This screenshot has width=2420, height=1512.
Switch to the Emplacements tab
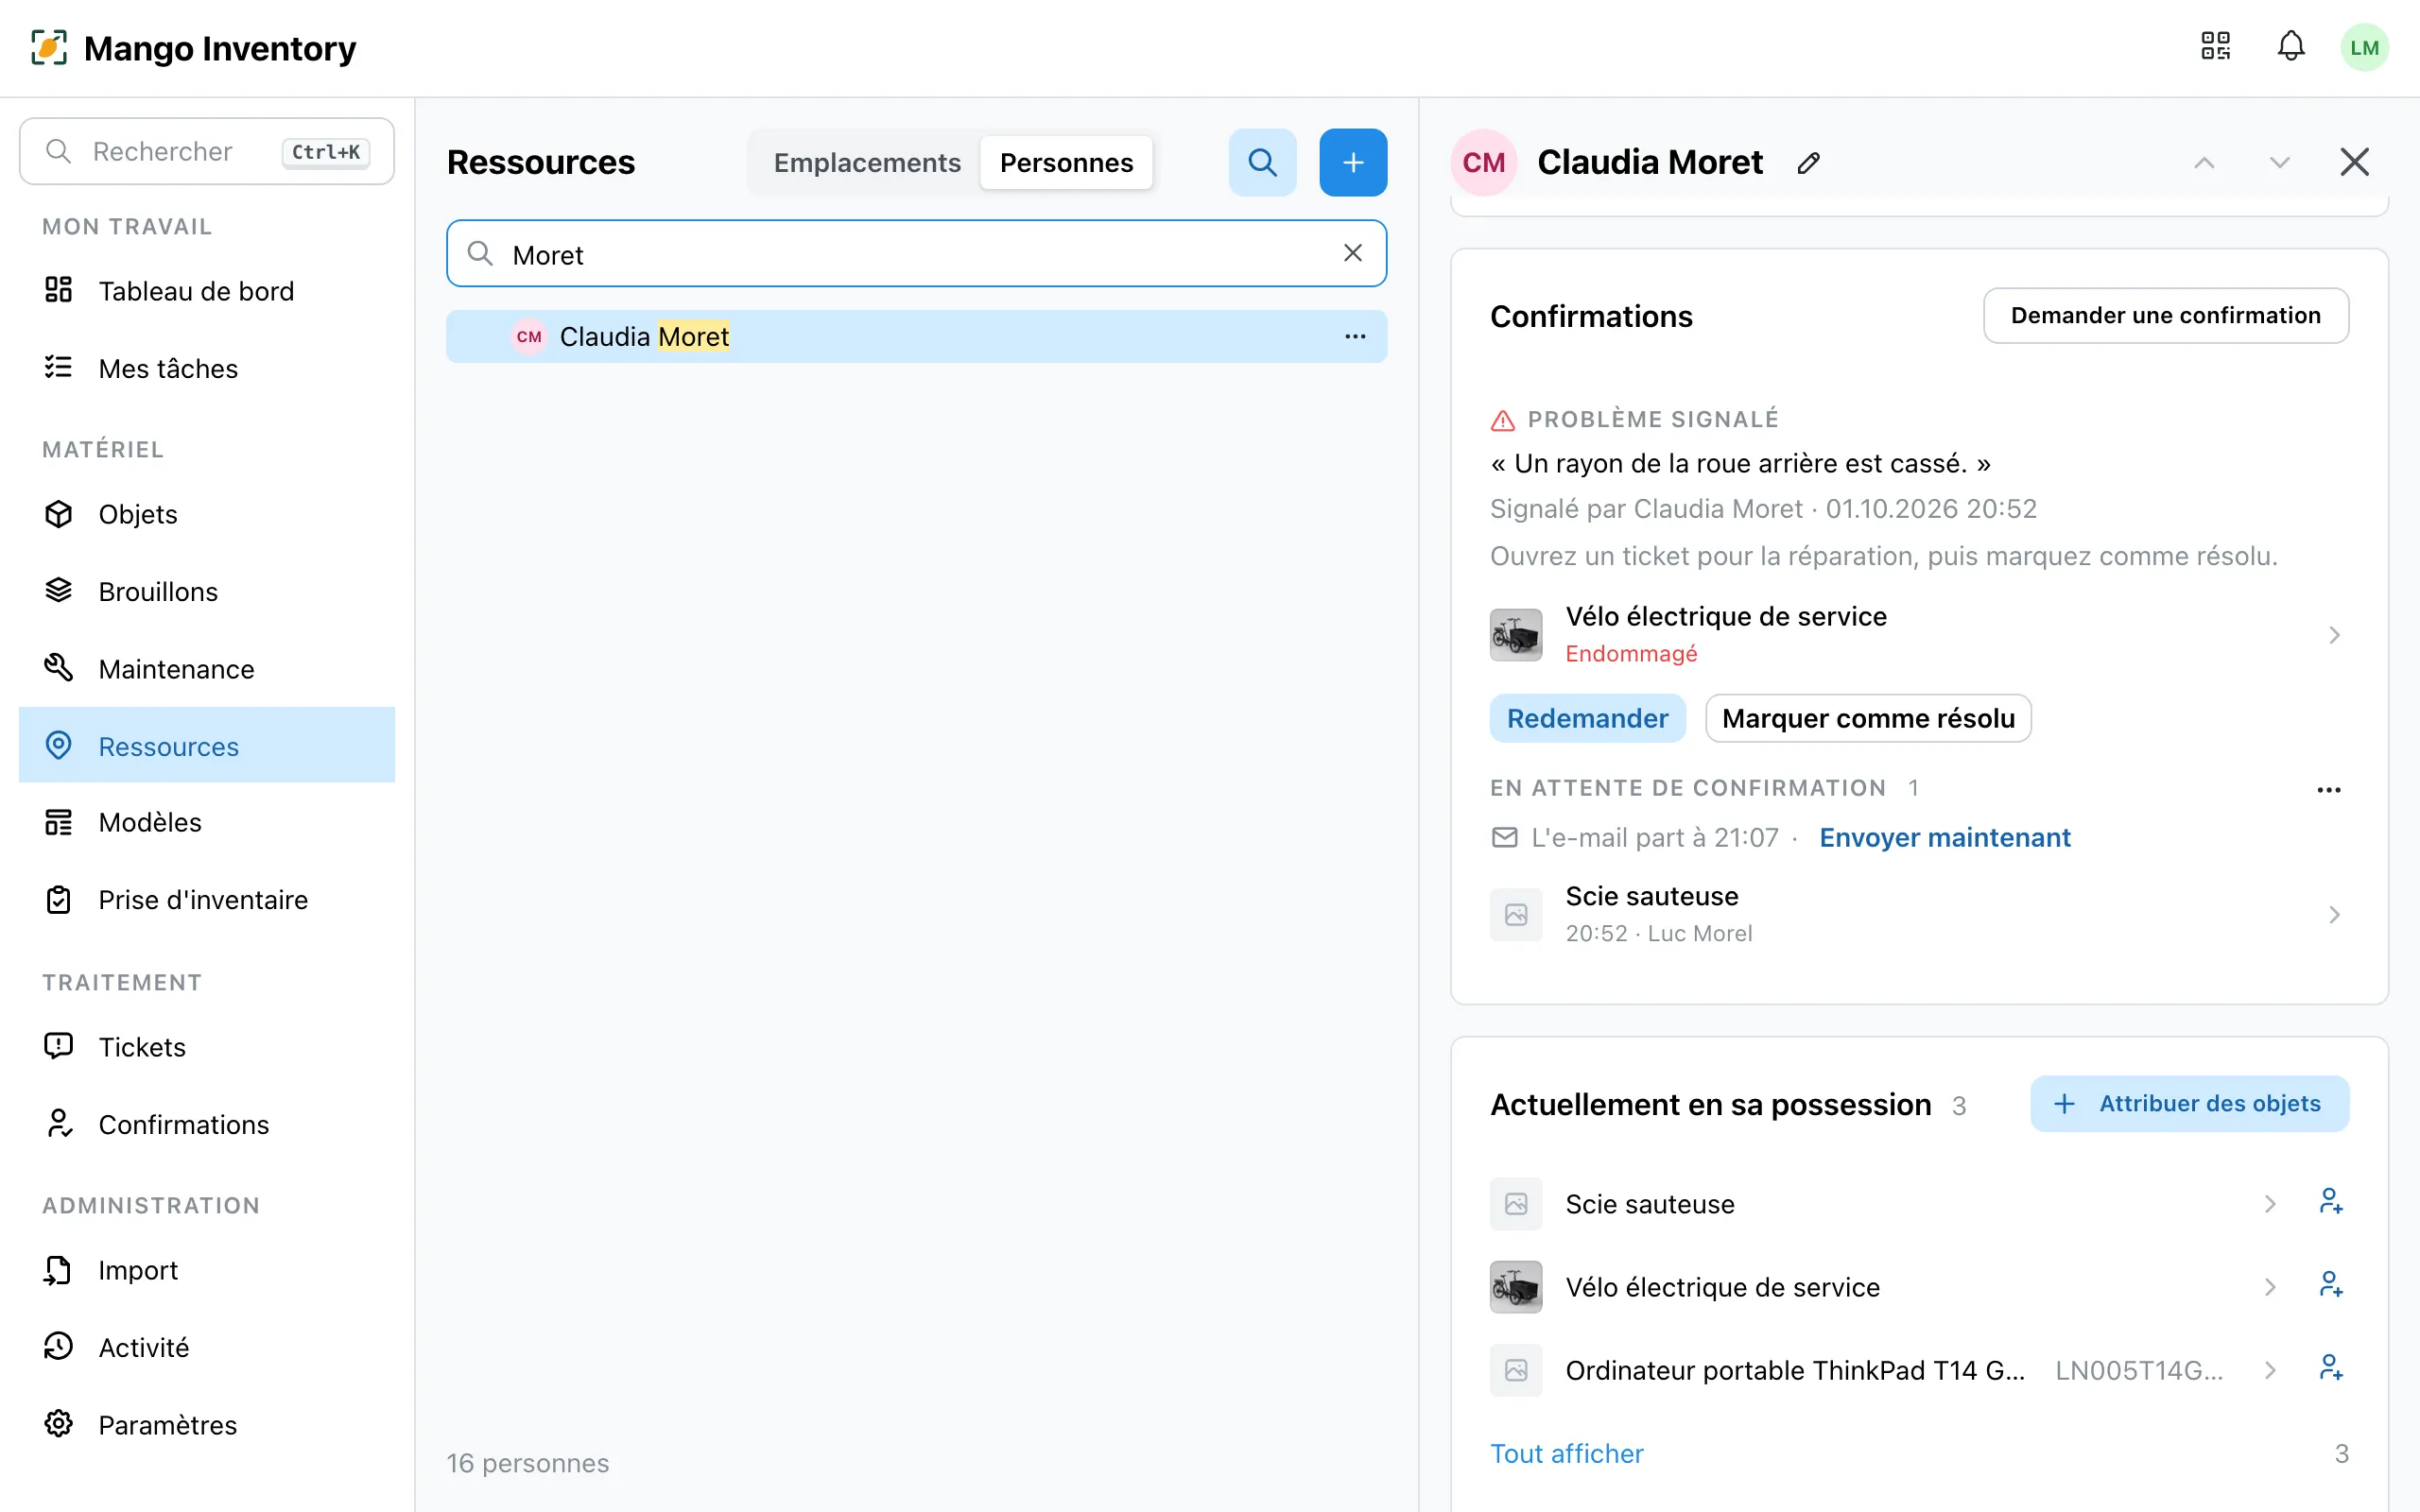(866, 162)
